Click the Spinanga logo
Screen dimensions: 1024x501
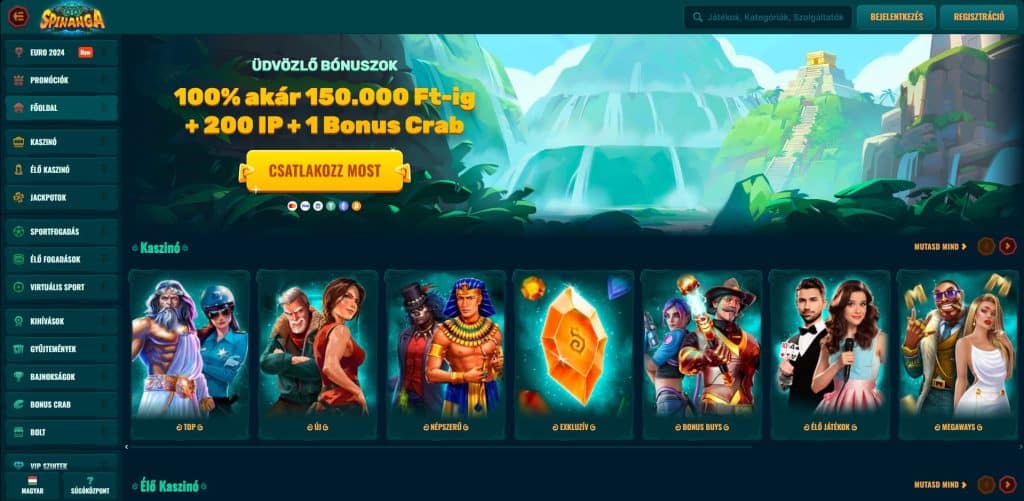(x=72, y=16)
